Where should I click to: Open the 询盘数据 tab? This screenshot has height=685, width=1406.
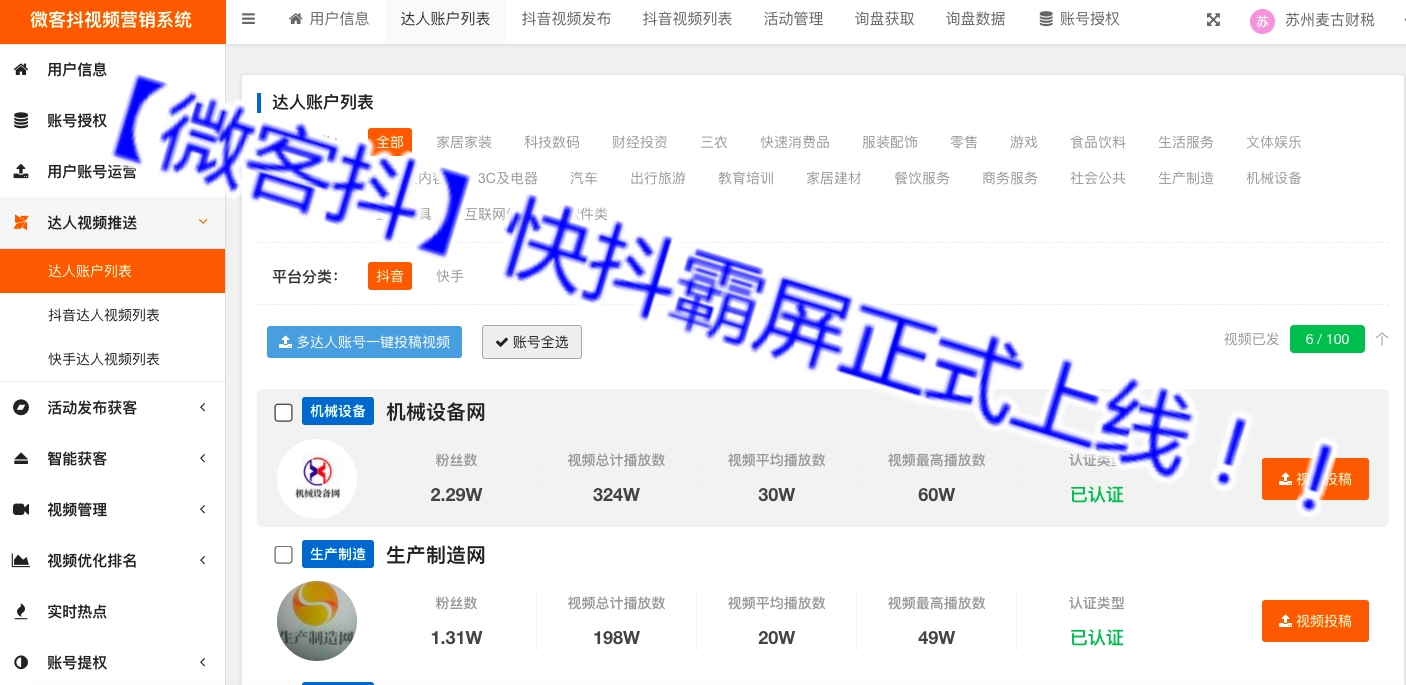[975, 19]
